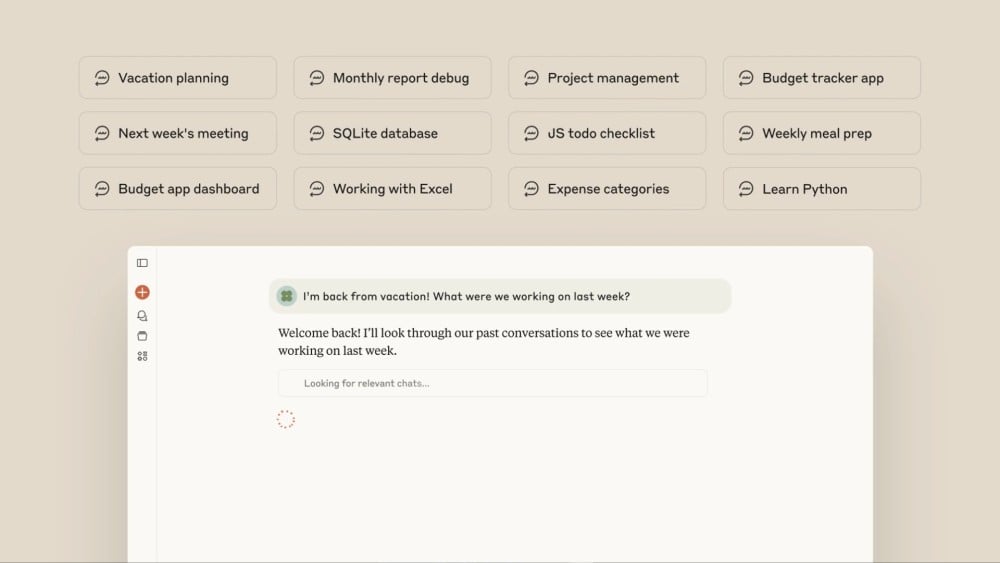Viewport: 1000px width, 563px height.
Task: Click the JS todo checklist chat
Action: [x=607, y=133]
